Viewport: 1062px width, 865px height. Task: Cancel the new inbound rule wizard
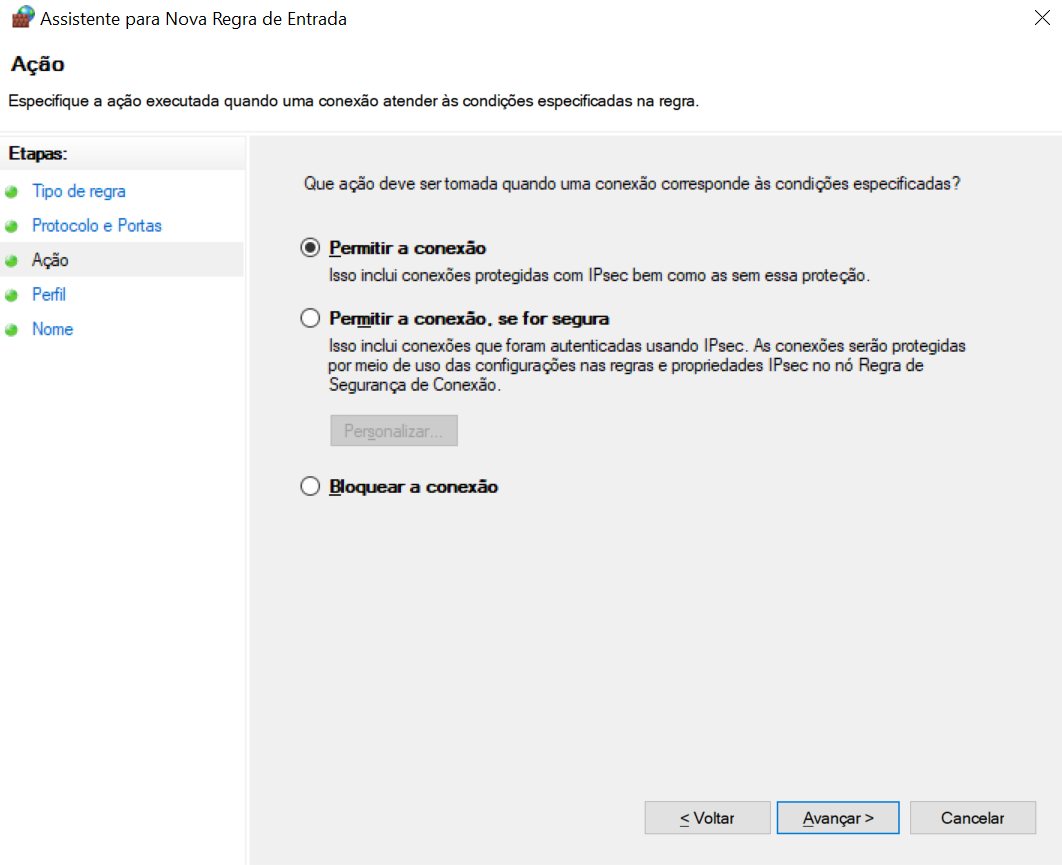tap(972, 818)
